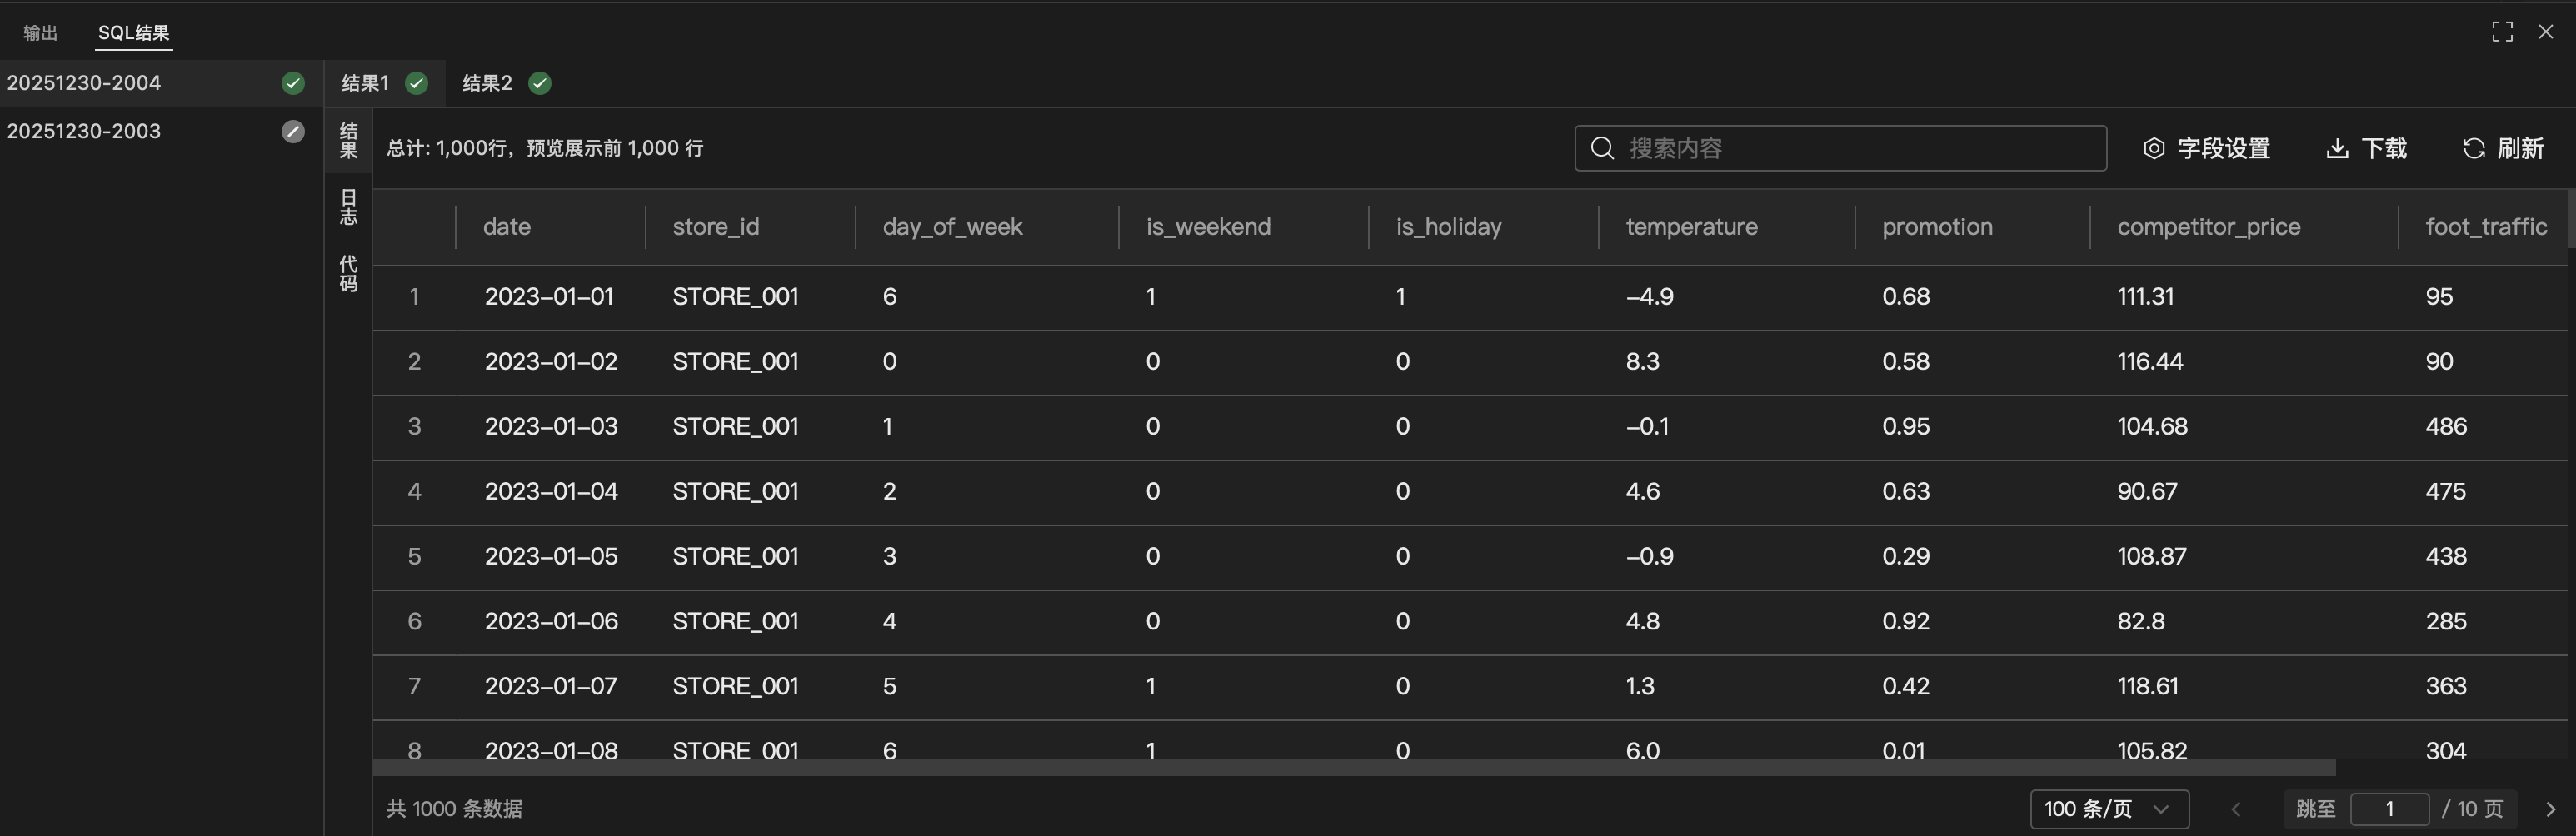Click the jump-to page number field
The image size is (2576, 836).
(x=2389, y=808)
